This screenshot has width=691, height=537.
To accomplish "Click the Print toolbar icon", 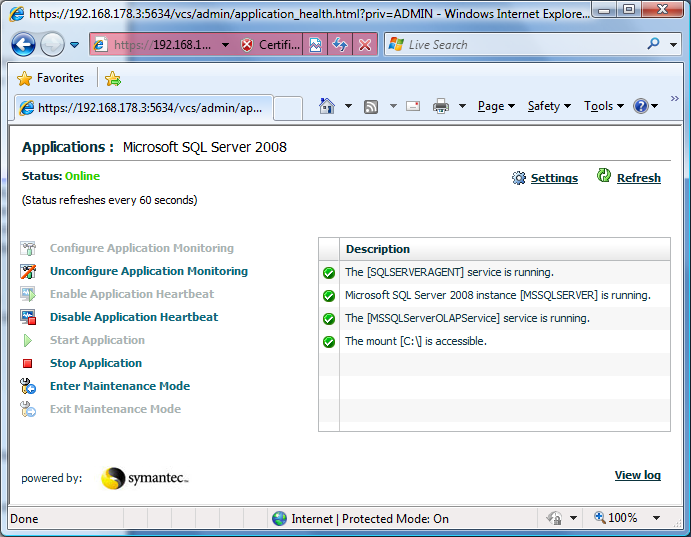I will pos(441,106).
